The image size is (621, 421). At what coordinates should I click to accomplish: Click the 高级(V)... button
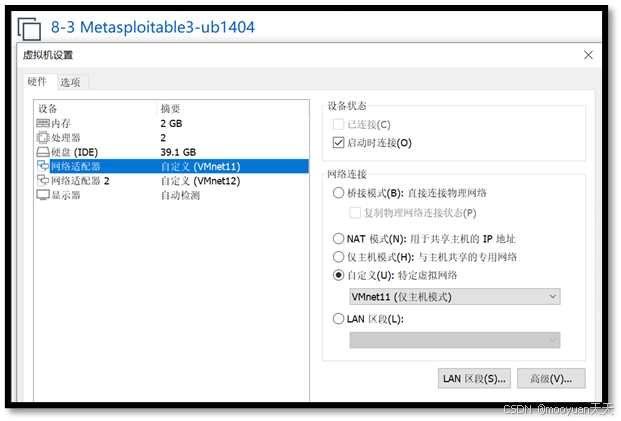551,379
